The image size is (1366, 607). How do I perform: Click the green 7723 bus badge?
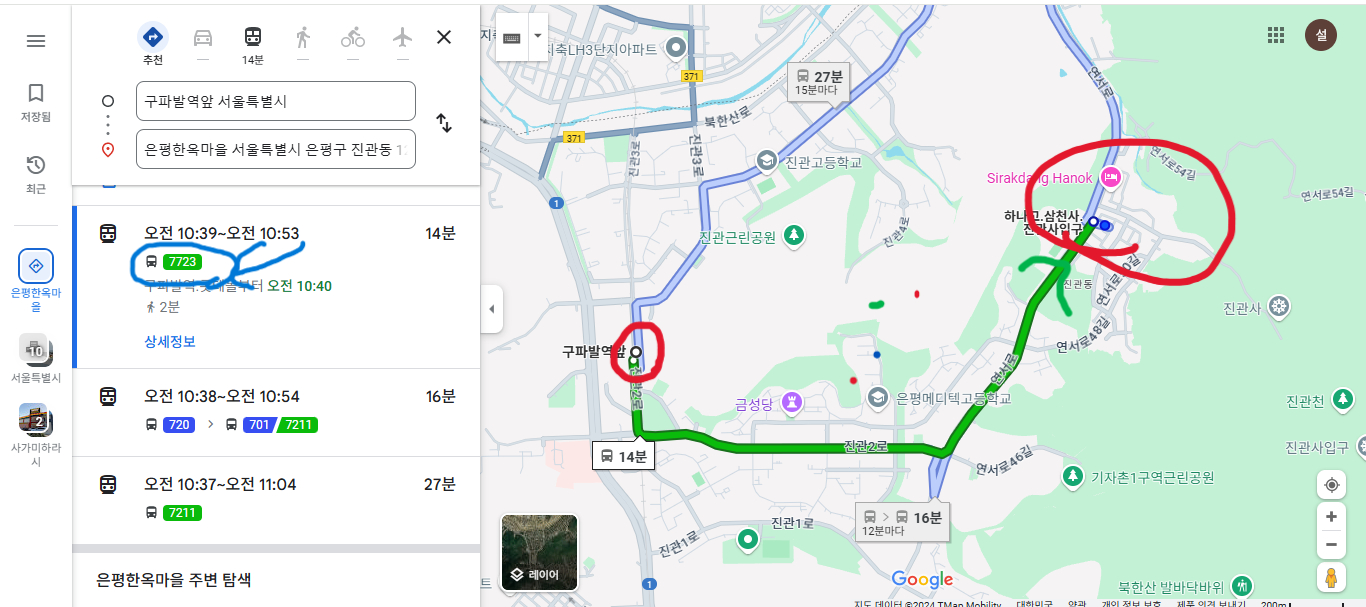point(183,262)
